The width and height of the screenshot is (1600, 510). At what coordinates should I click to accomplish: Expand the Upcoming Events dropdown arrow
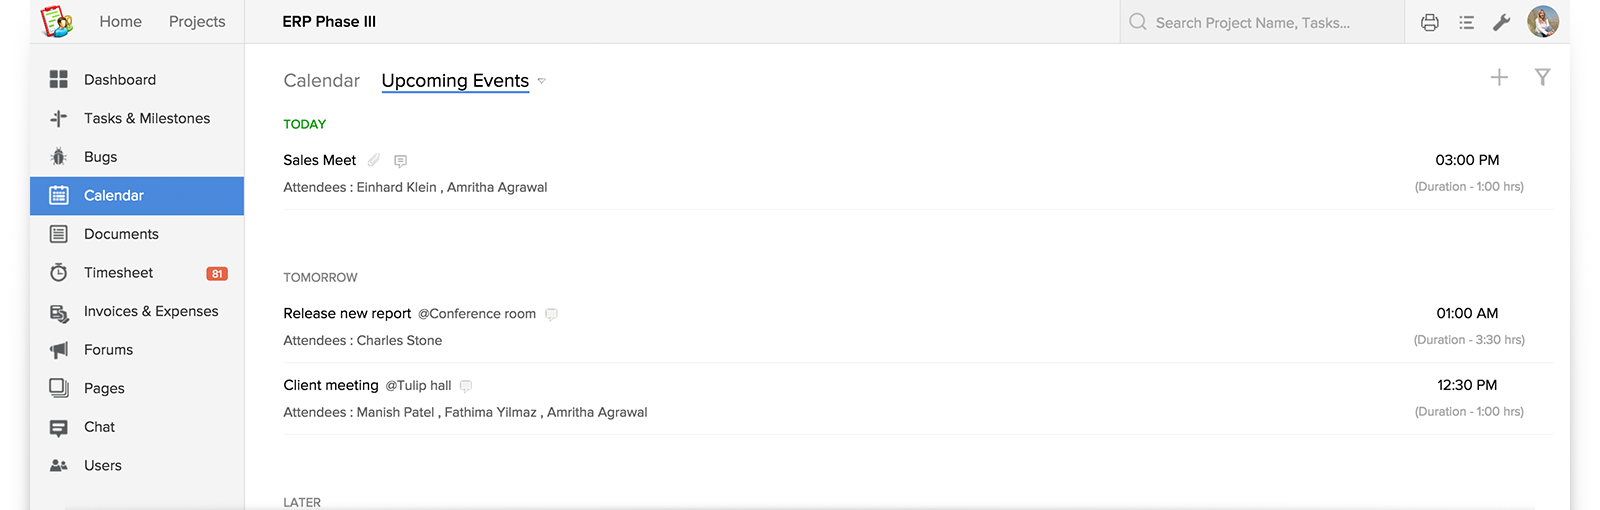(542, 81)
